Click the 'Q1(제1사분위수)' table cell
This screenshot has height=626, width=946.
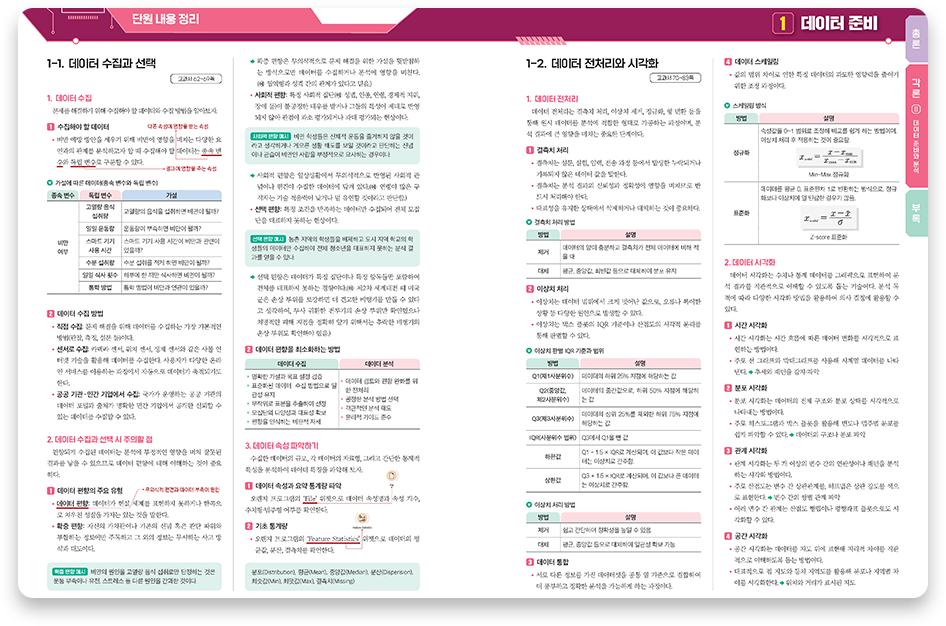(552, 376)
